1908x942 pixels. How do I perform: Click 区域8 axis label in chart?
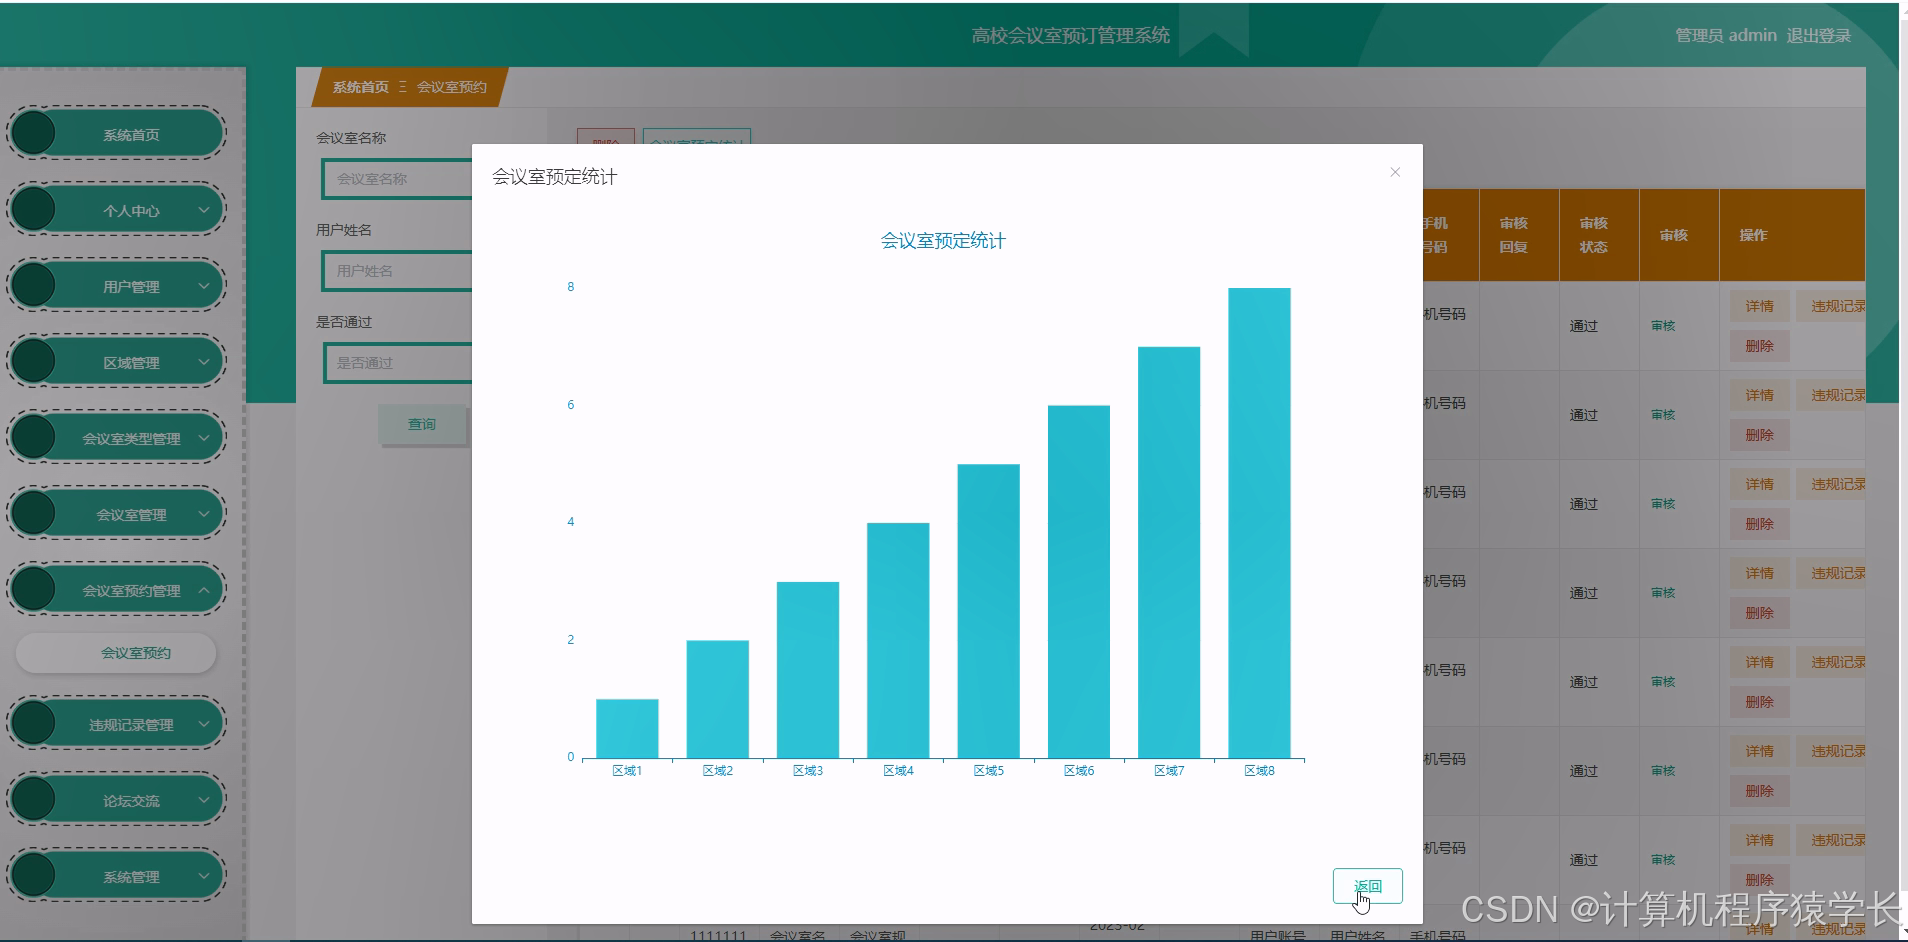click(x=1259, y=771)
